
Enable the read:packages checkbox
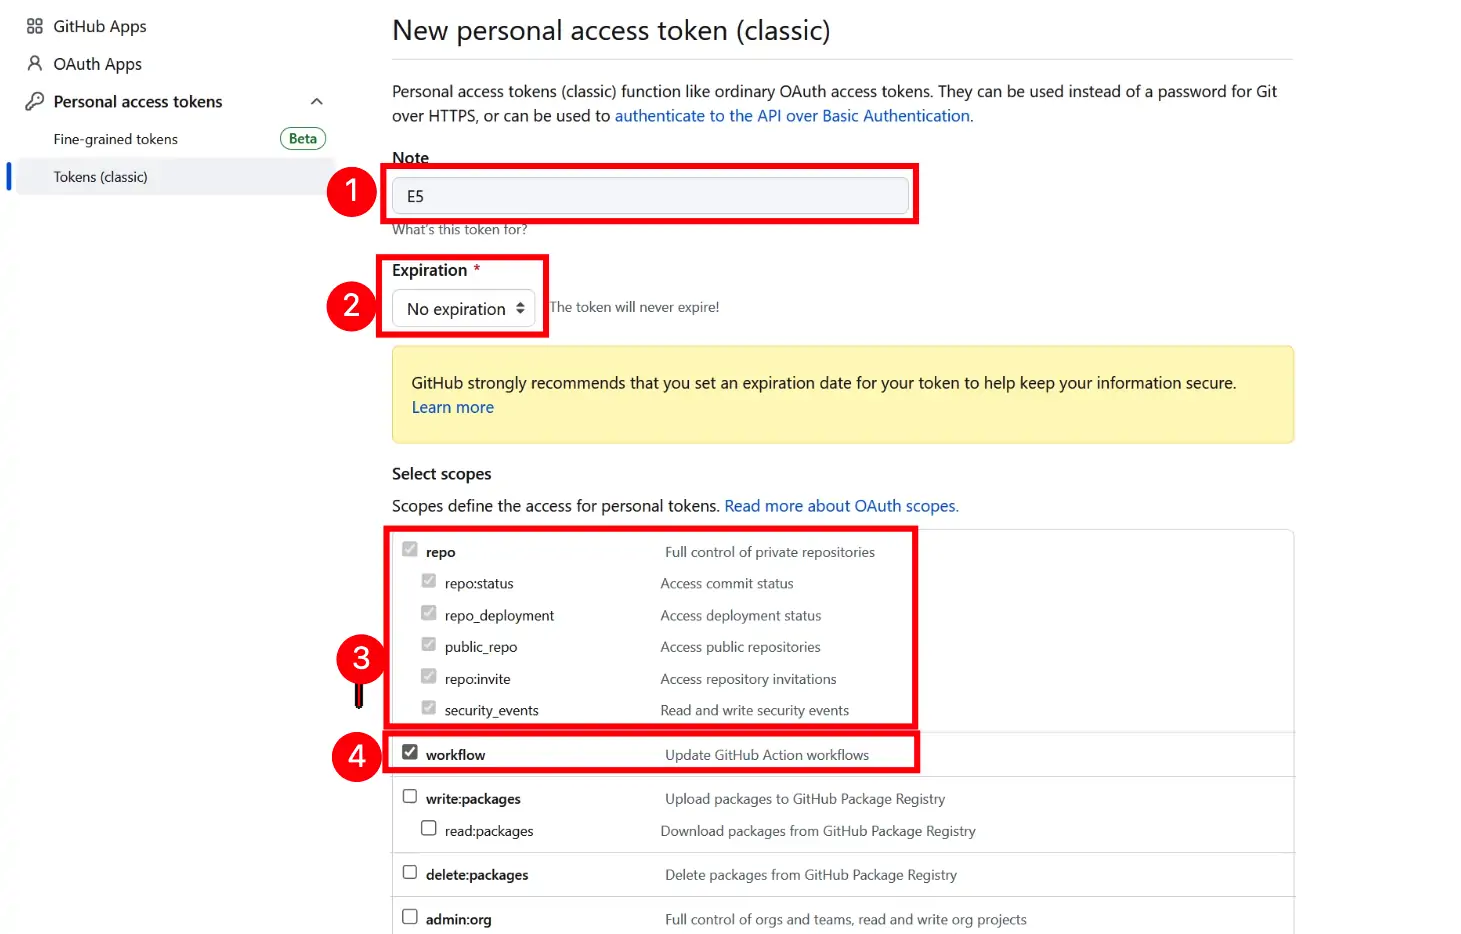(x=428, y=827)
